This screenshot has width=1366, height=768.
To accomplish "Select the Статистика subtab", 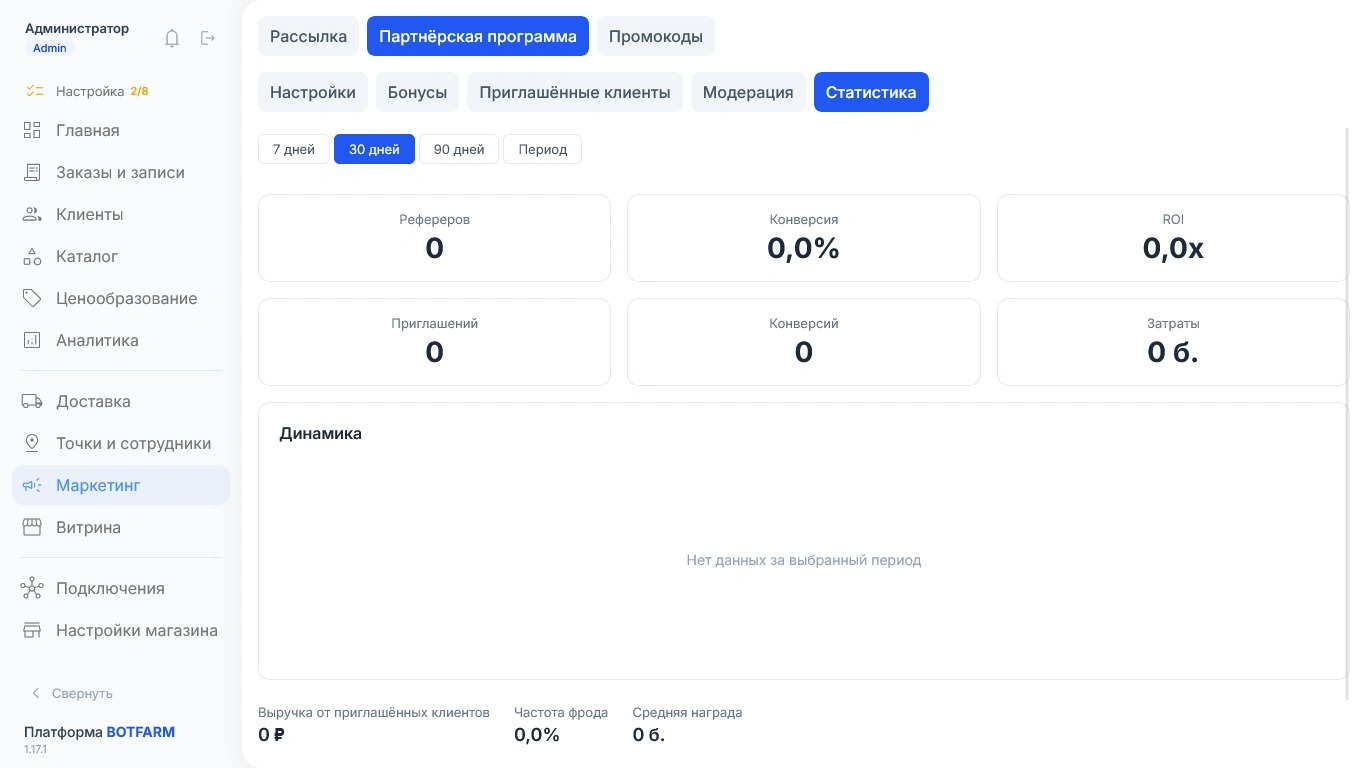I will [x=871, y=92].
